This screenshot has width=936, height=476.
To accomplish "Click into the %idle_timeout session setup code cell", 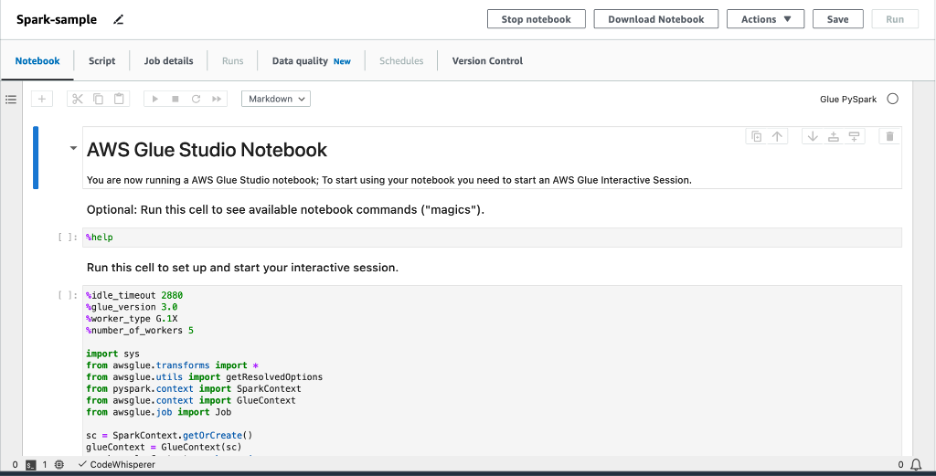I will click(492, 370).
